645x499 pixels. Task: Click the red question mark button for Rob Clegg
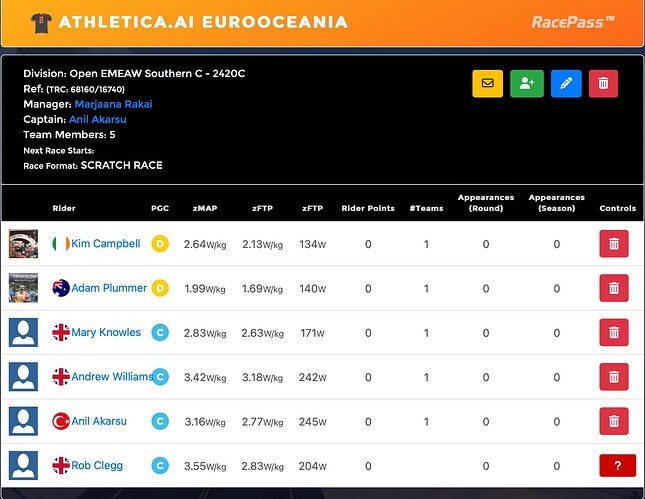point(617,466)
